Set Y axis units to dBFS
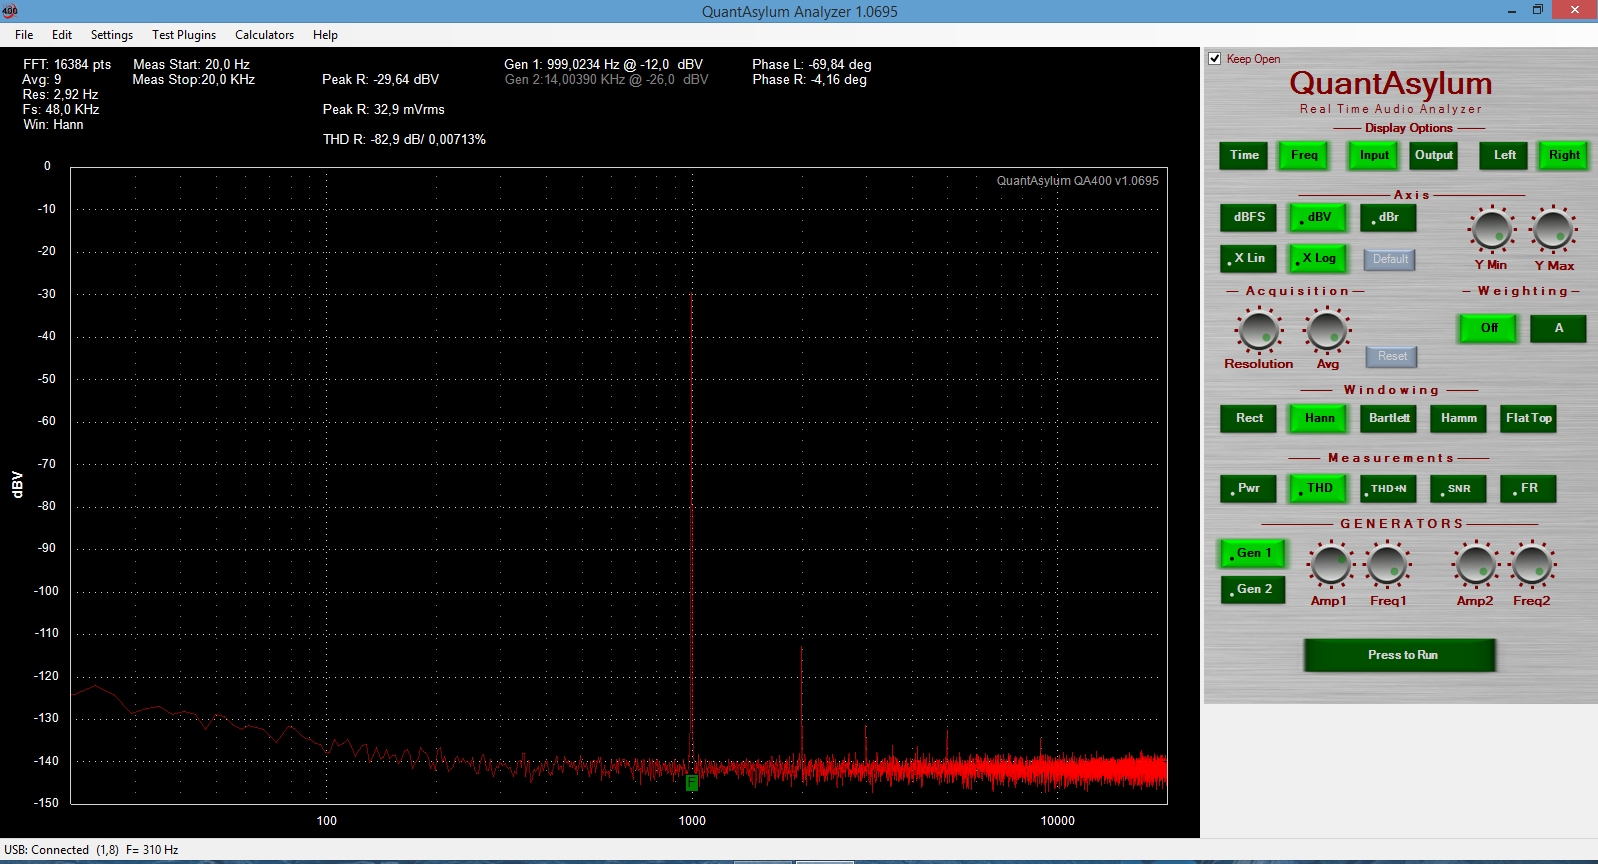 [x=1249, y=217]
